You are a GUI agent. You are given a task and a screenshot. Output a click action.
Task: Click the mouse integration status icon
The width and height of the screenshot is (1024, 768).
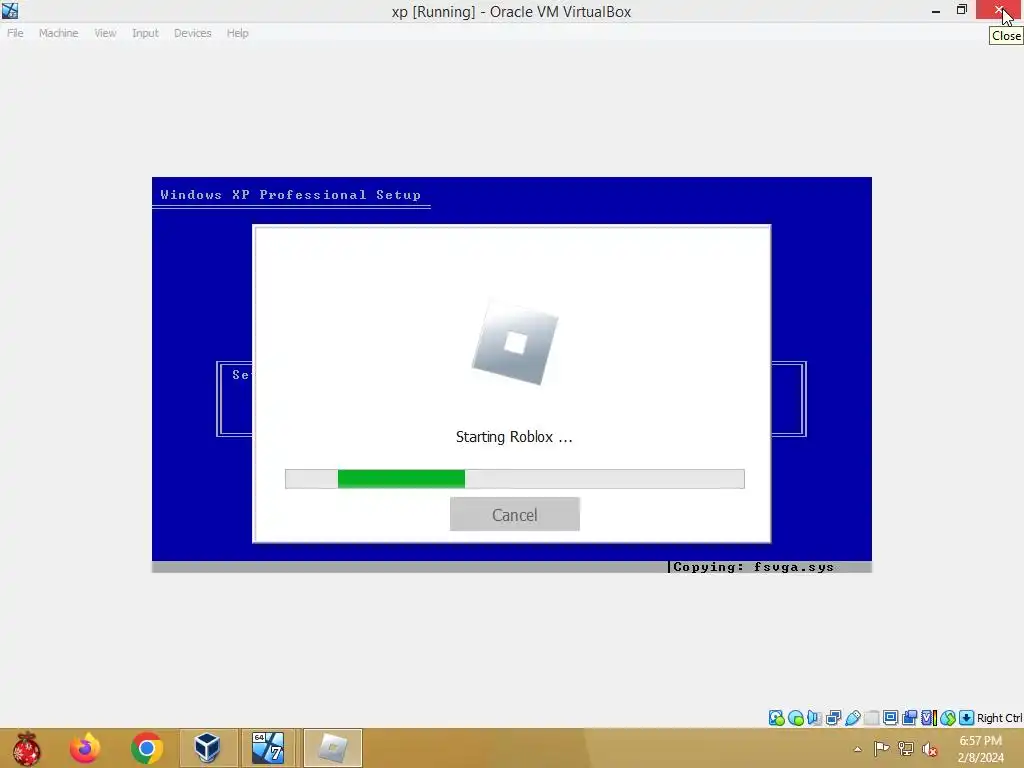tap(948, 718)
